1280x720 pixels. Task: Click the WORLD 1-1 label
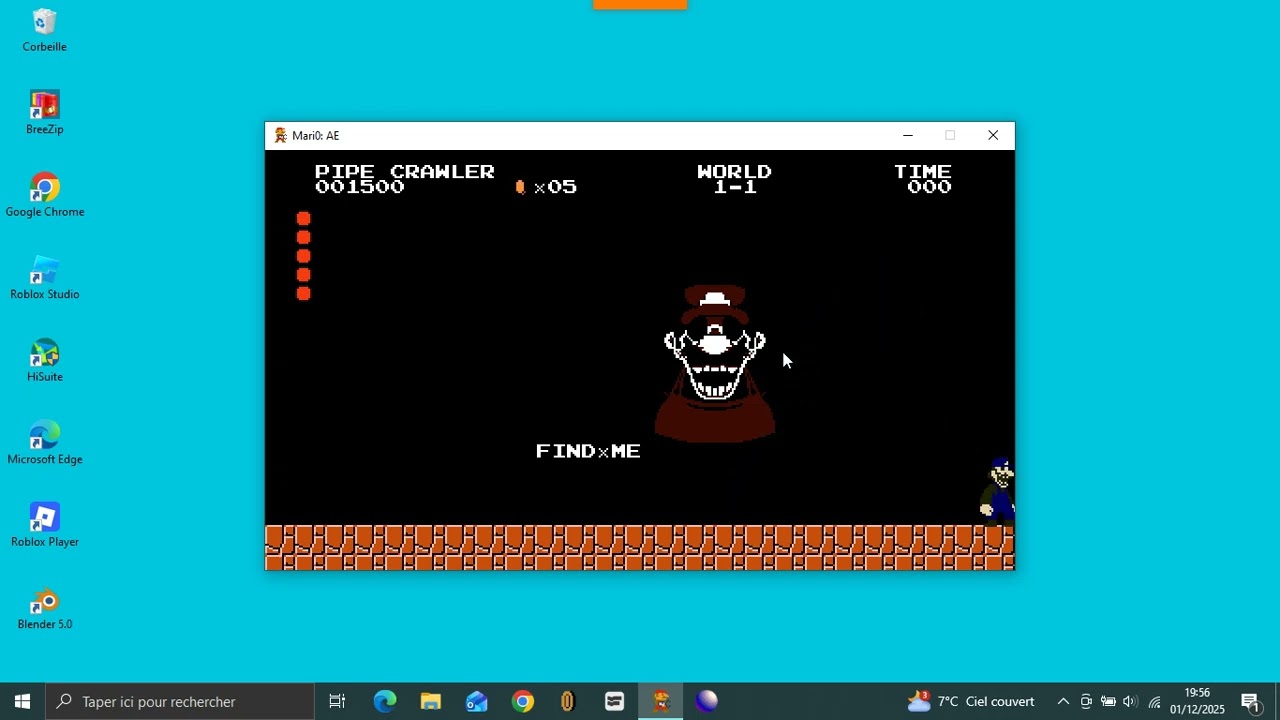click(734, 179)
